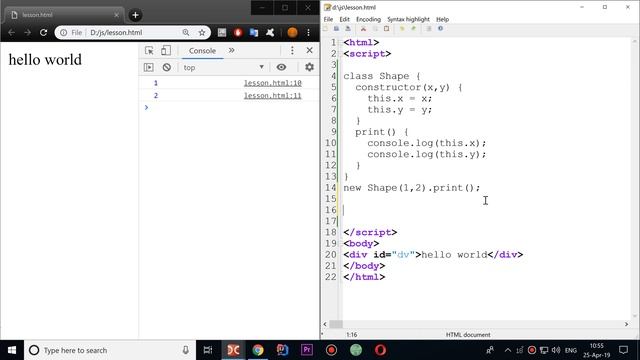Open the Syntax highlight menu
Viewport: 640px width, 360px height.
point(408,19)
